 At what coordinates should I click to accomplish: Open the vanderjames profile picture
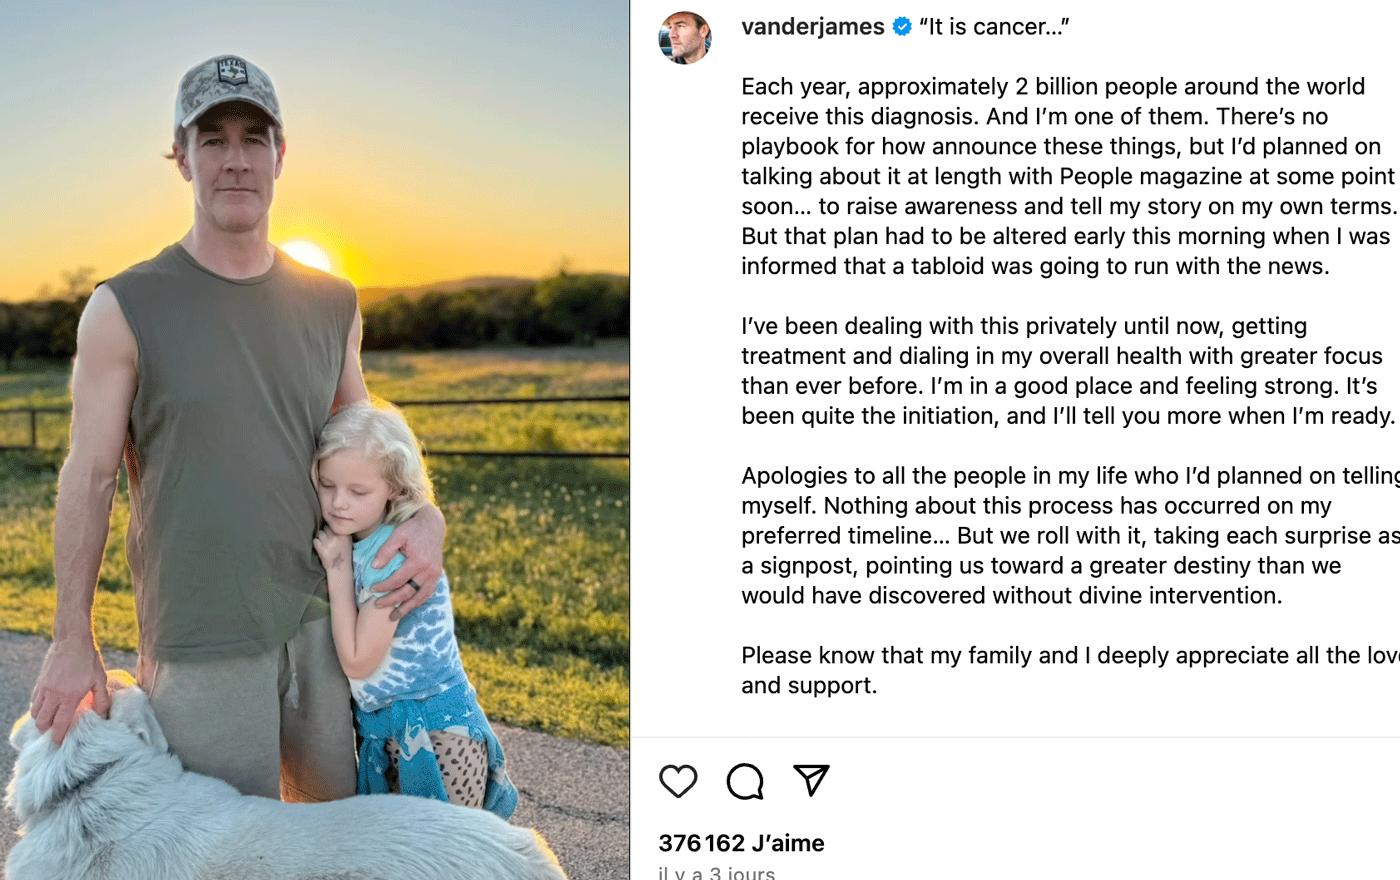(685, 38)
